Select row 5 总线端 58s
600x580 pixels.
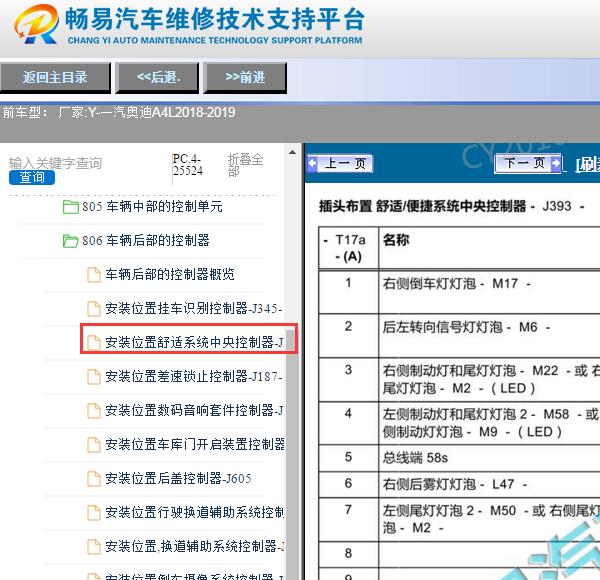[459, 458]
